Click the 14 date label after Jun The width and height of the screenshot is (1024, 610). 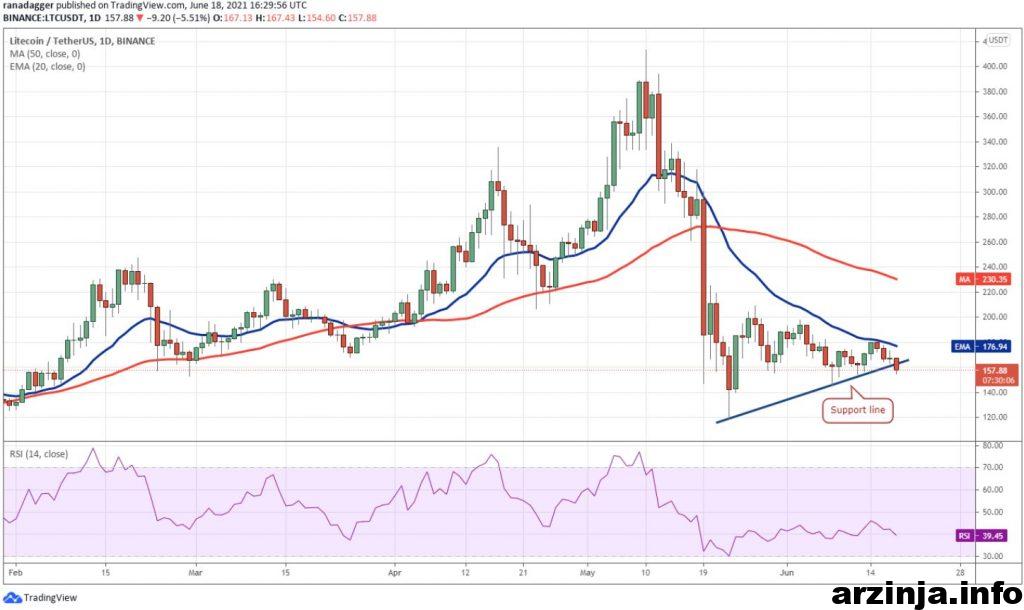[871, 573]
